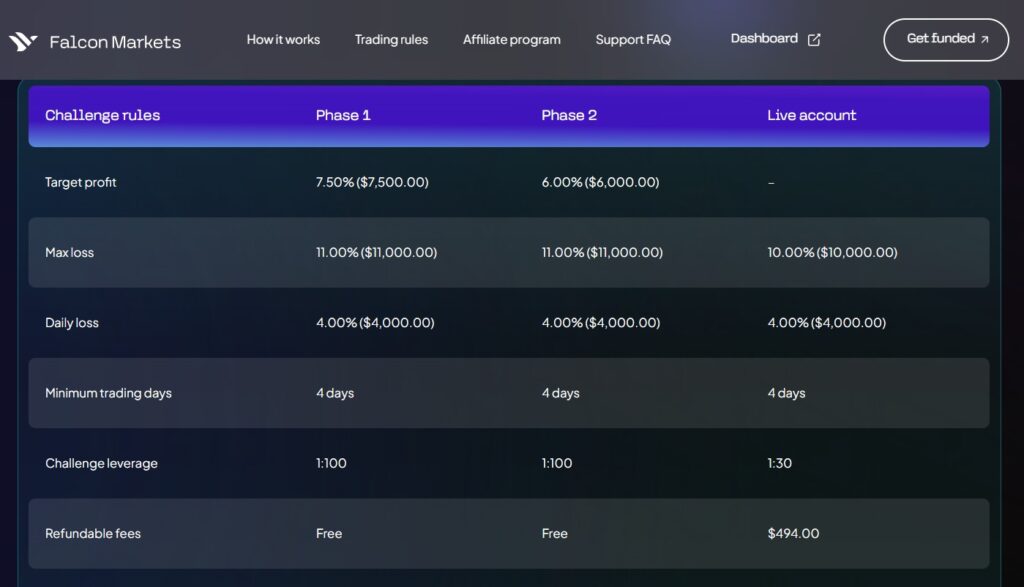Click the Max loss row label
1024x587 pixels.
coord(69,253)
